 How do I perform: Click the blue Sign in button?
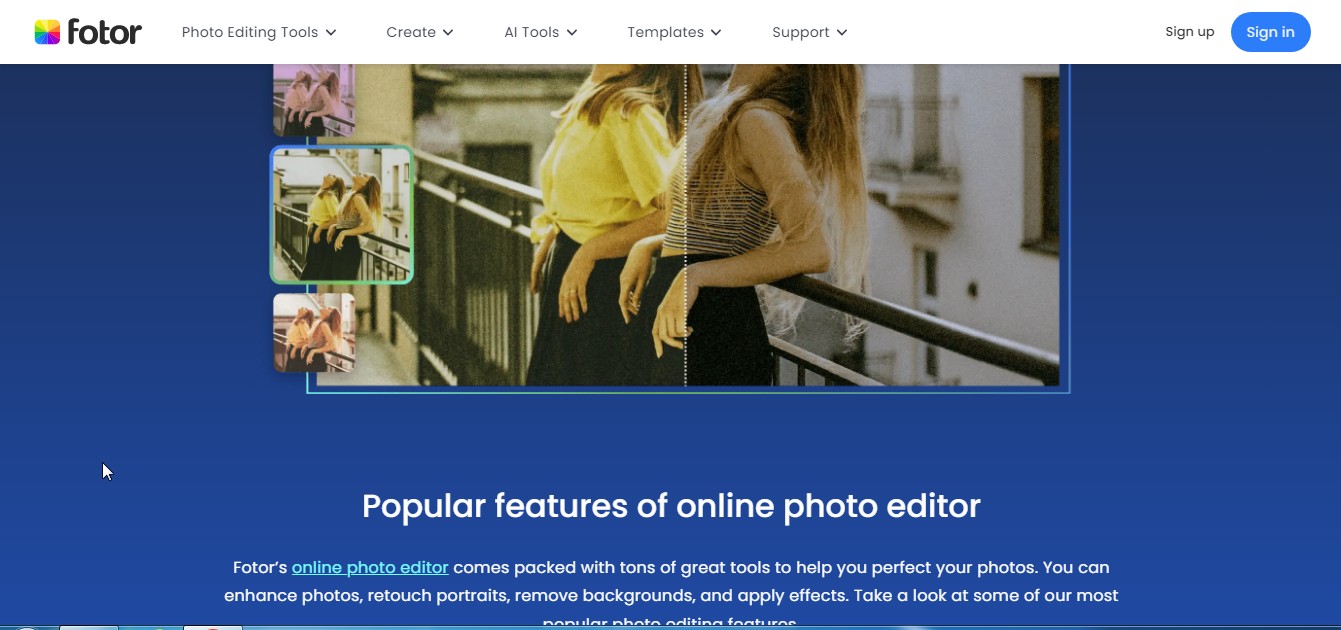1270,32
